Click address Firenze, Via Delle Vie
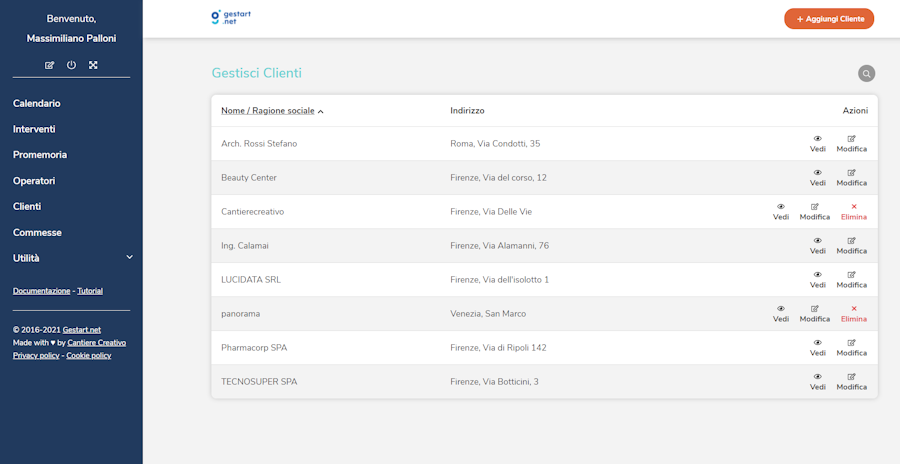Viewport: 900px width, 464px height. click(x=491, y=212)
